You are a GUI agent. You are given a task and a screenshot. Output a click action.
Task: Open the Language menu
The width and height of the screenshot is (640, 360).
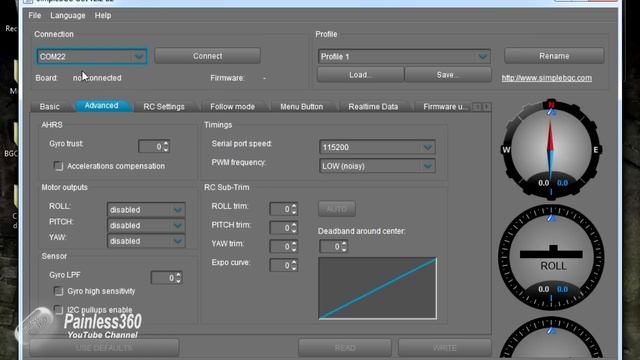coord(68,16)
